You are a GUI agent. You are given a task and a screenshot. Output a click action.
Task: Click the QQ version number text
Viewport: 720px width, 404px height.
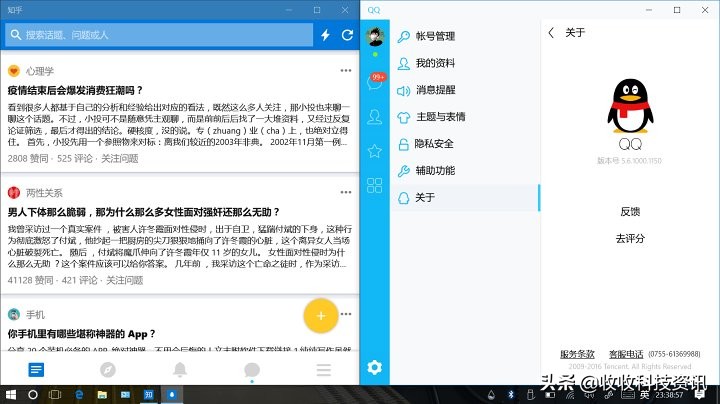(629, 161)
